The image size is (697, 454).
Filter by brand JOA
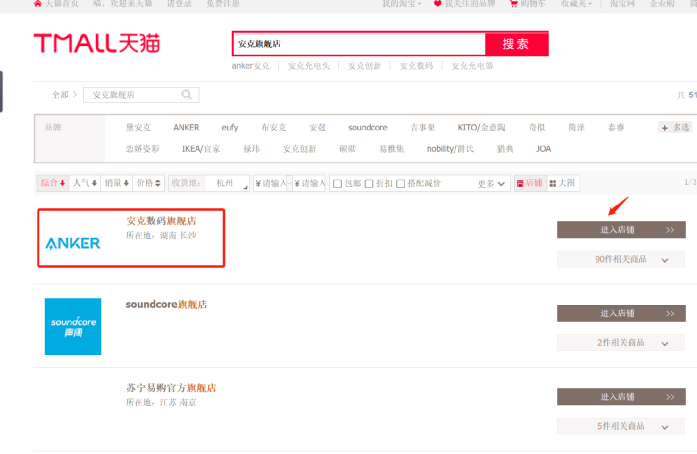543,149
